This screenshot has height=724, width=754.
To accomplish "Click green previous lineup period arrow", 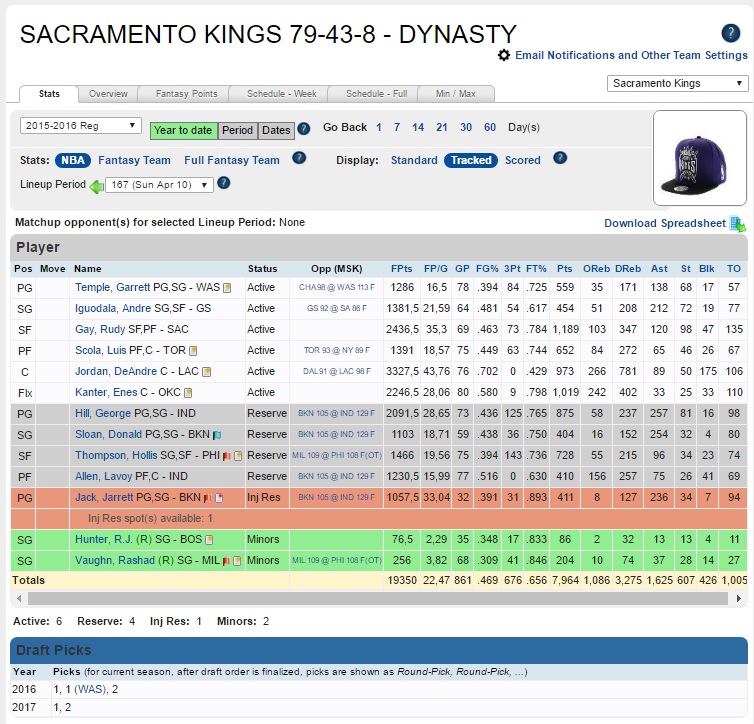I will click(x=97, y=187).
